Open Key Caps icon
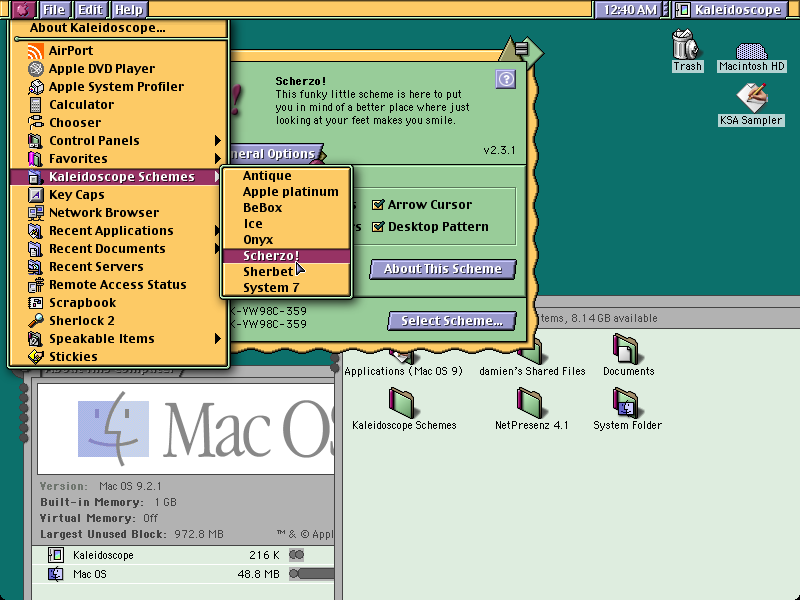The width and height of the screenshot is (800, 600). [x=35, y=194]
